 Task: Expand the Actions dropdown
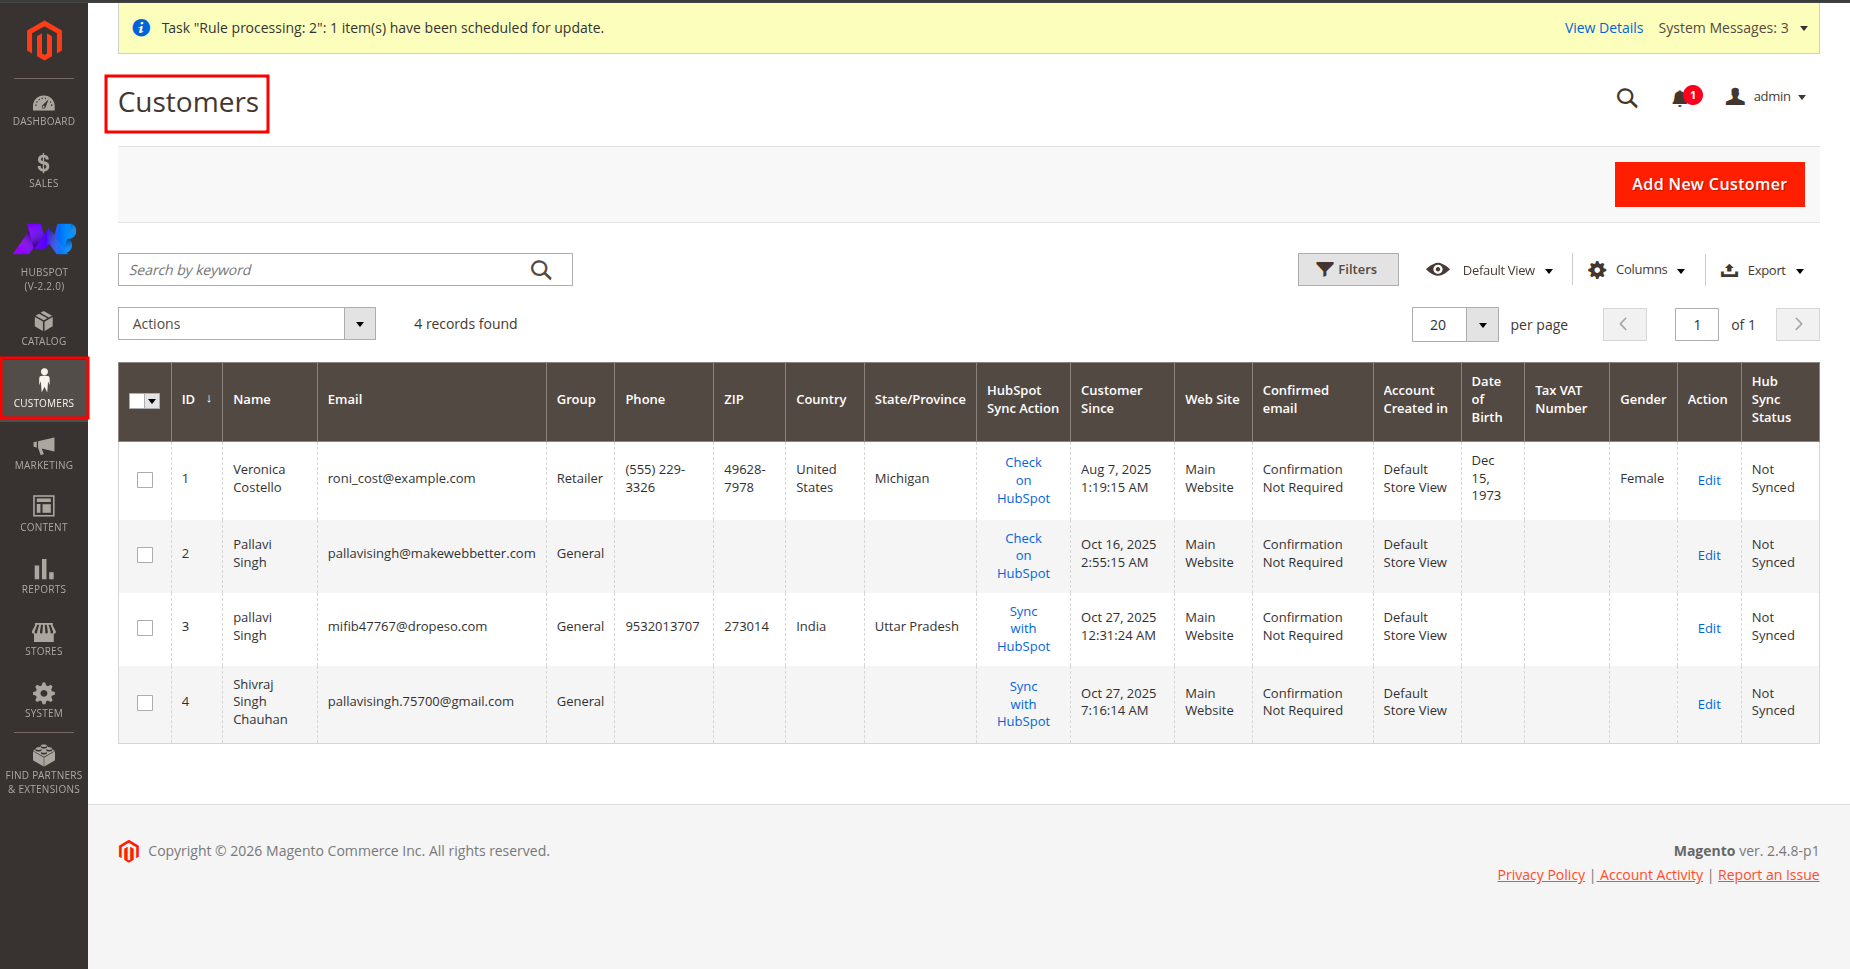pyautogui.click(x=246, y=324)
